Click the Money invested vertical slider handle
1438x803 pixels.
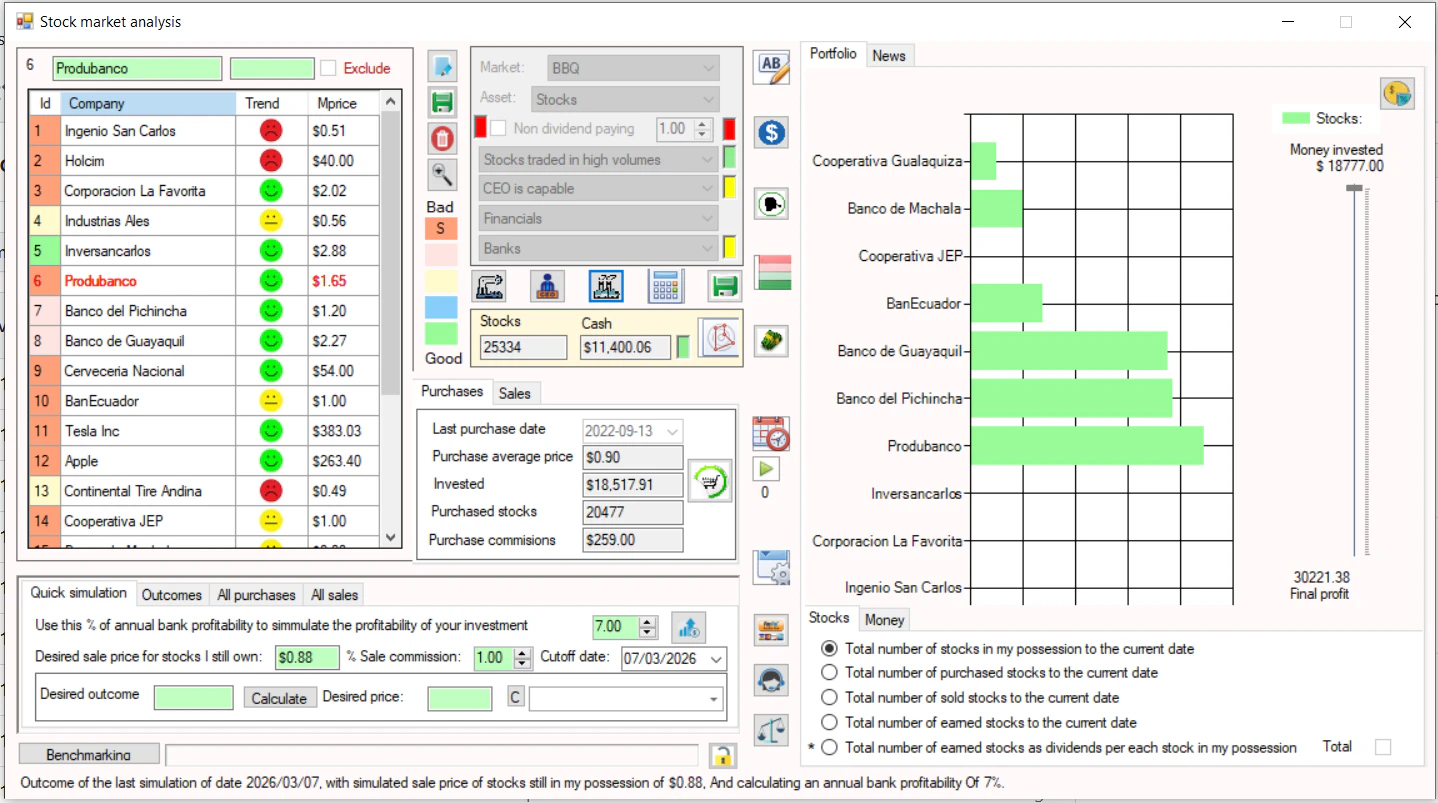pos(1354,188)
